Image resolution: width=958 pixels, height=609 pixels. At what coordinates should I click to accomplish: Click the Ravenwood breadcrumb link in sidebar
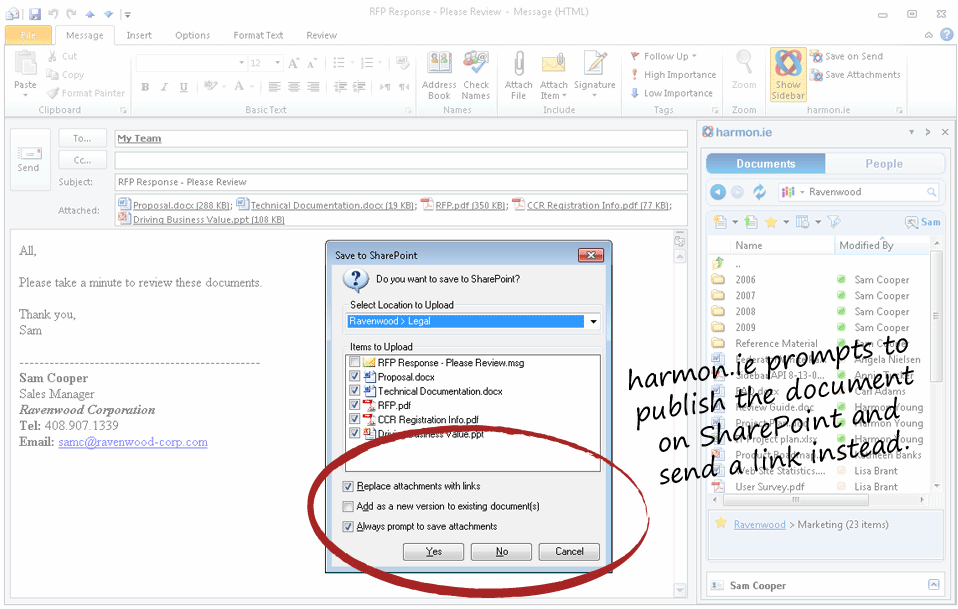pyautogui.click(x=759, y=525)
